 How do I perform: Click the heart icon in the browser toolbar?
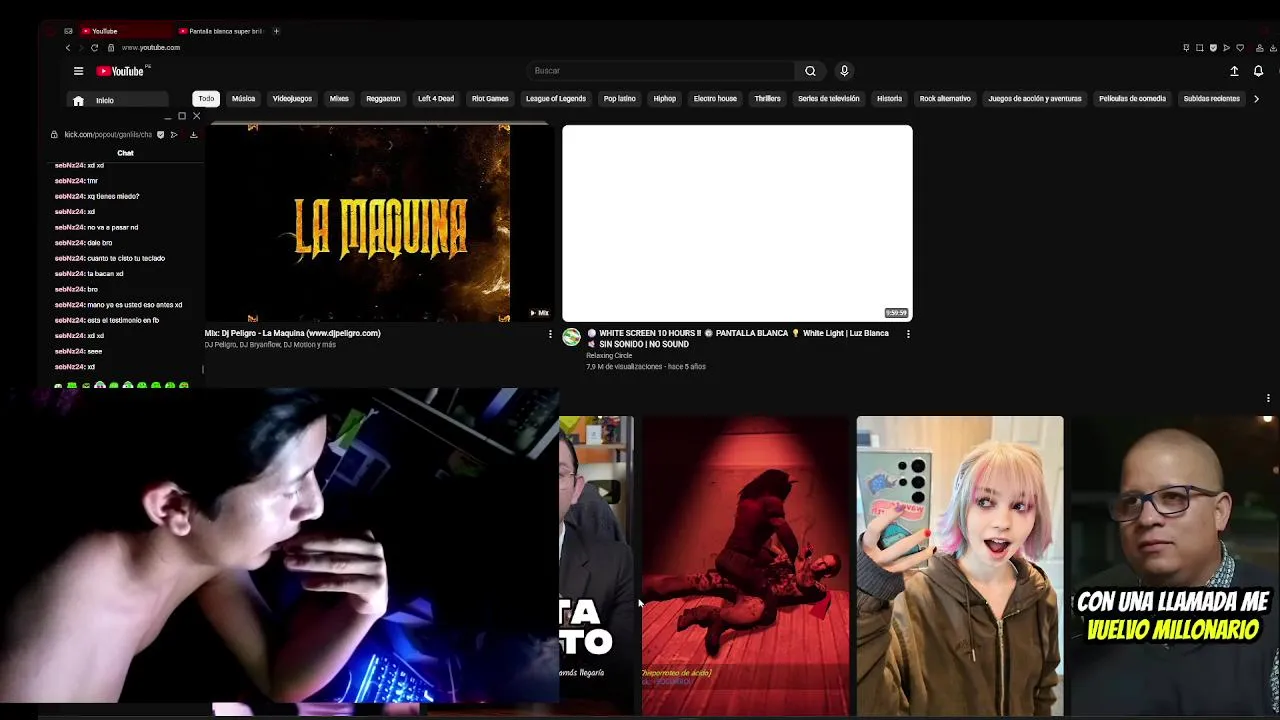pos(1240,48)
